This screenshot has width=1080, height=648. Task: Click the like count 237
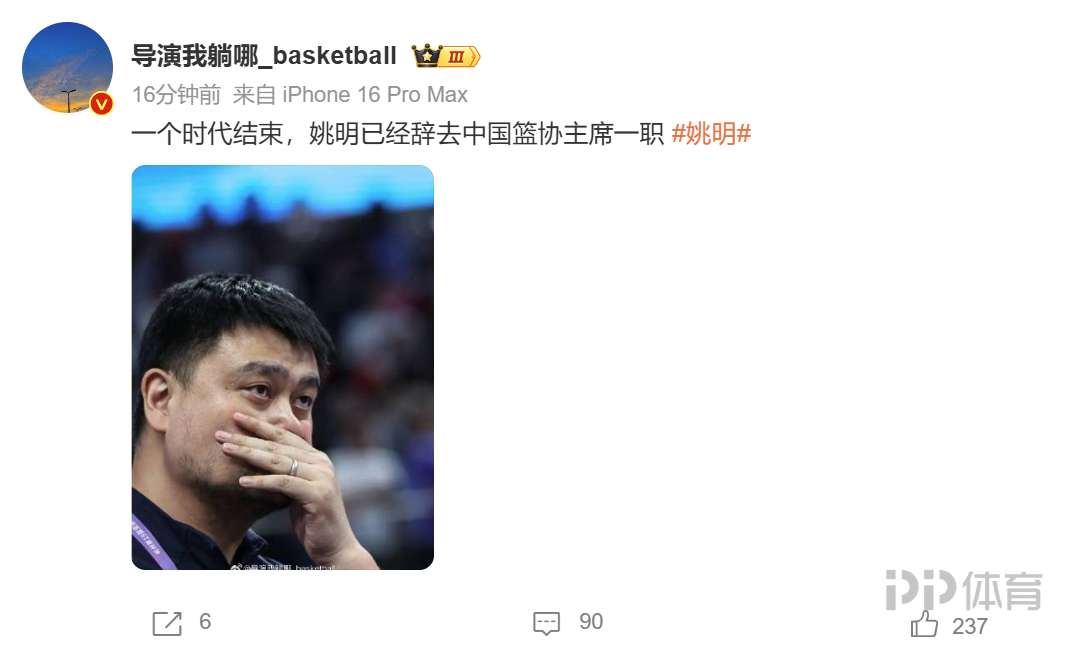click(x=970, y=626)
